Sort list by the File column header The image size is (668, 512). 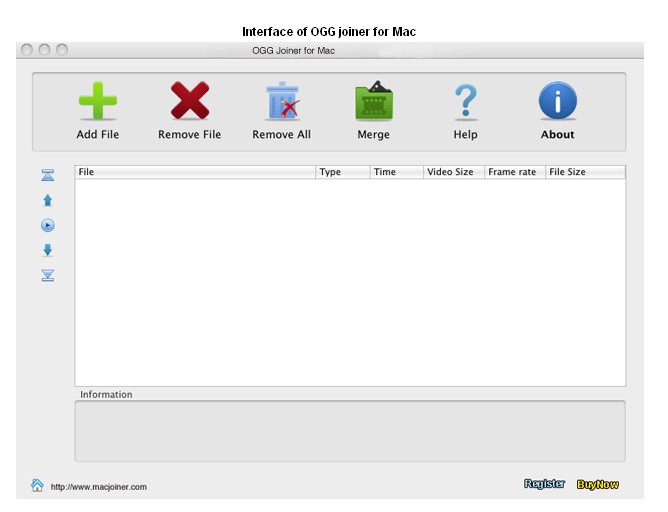pos(195,172)
